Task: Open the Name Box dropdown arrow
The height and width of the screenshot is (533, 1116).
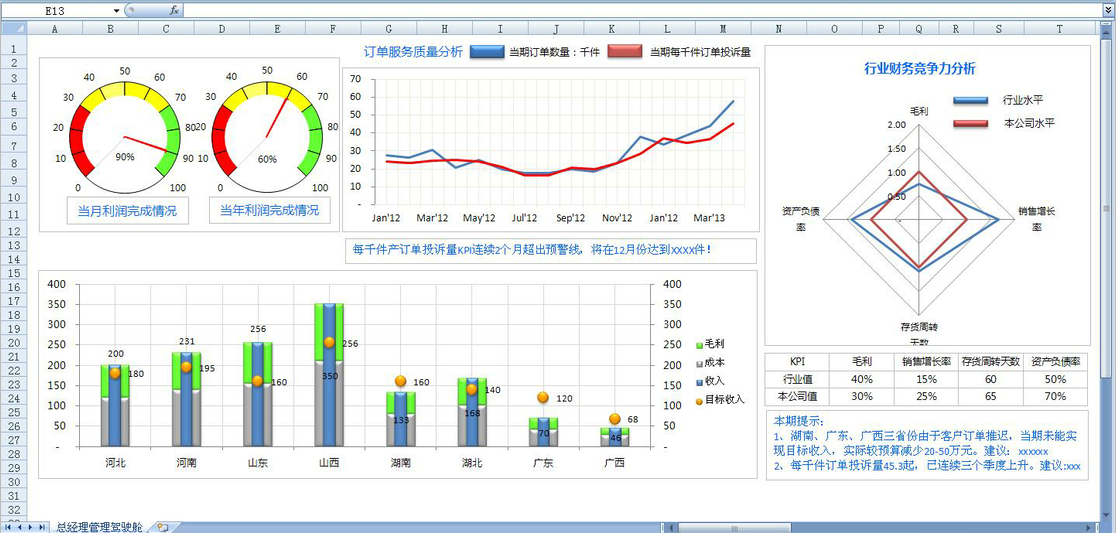Action: (117, 11)
